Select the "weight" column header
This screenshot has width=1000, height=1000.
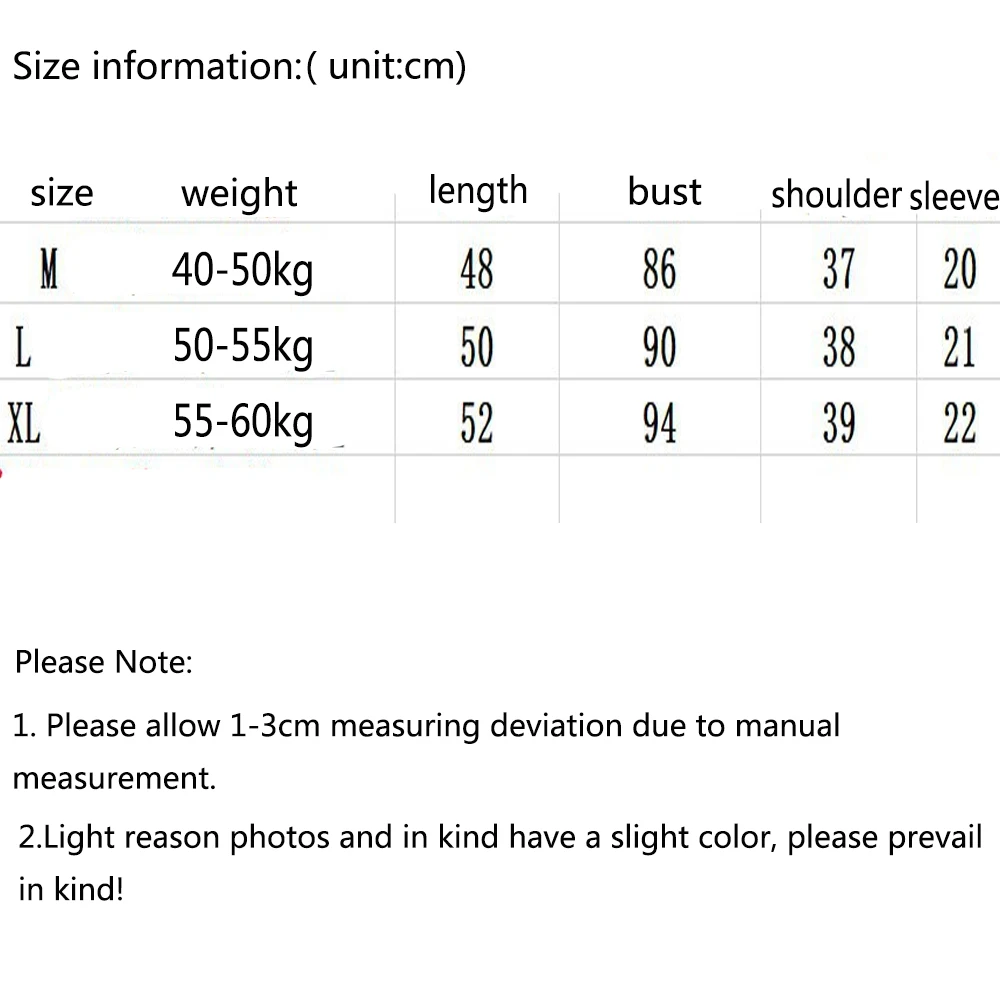[x=239, y=193]
